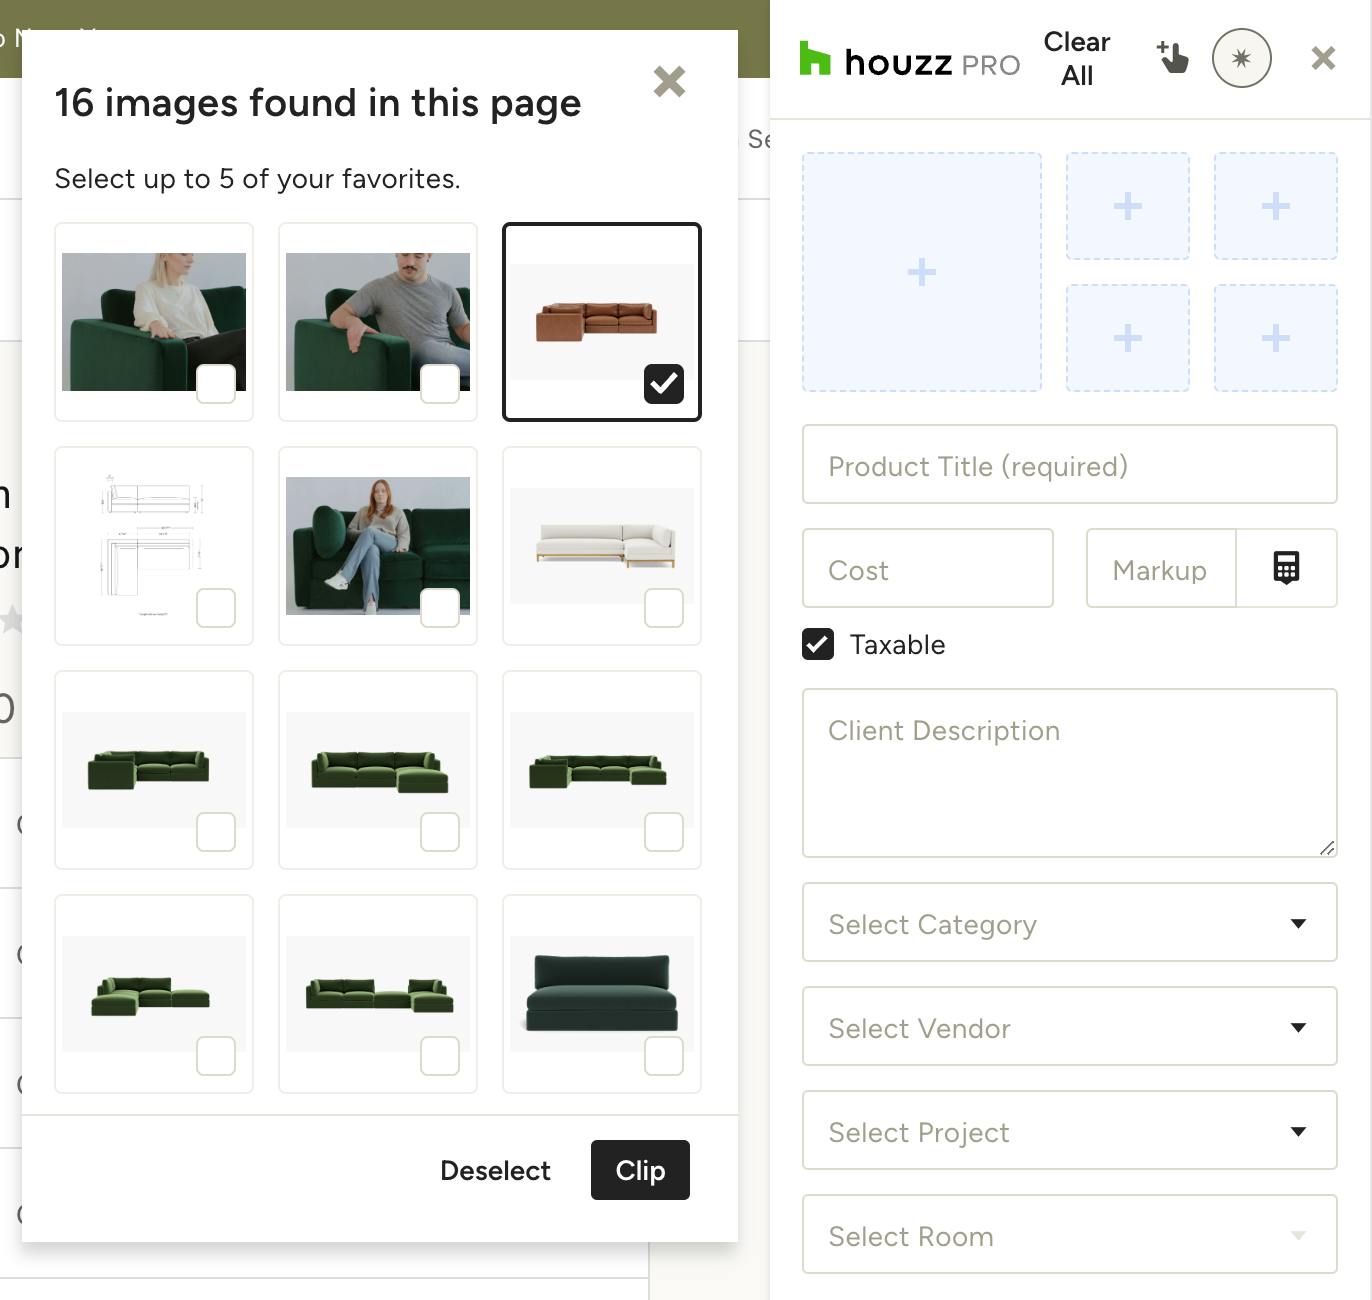Select the sofa dimensions diagram thumbnail
The image size is (1372, 1300).
point(153,545)
